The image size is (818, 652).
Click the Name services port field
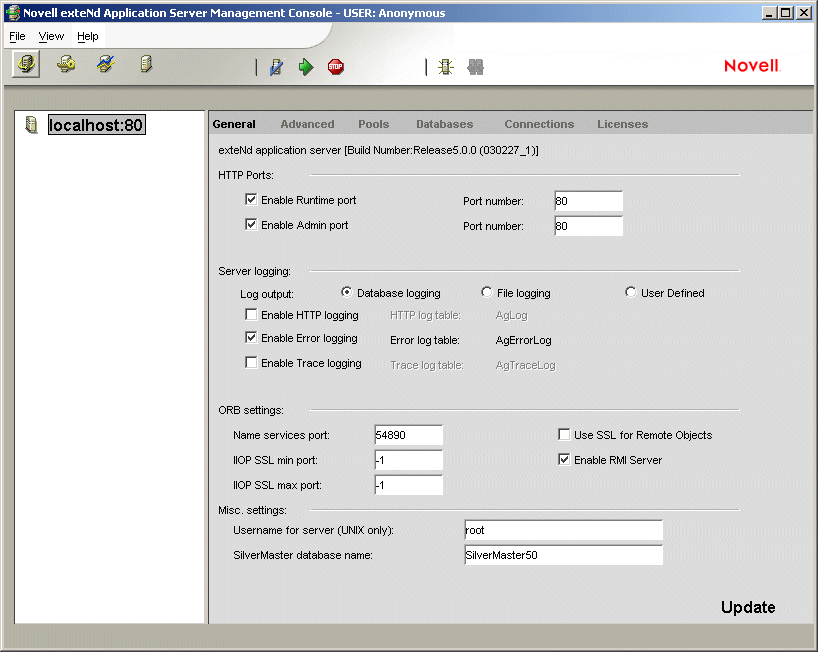point(408,435)
